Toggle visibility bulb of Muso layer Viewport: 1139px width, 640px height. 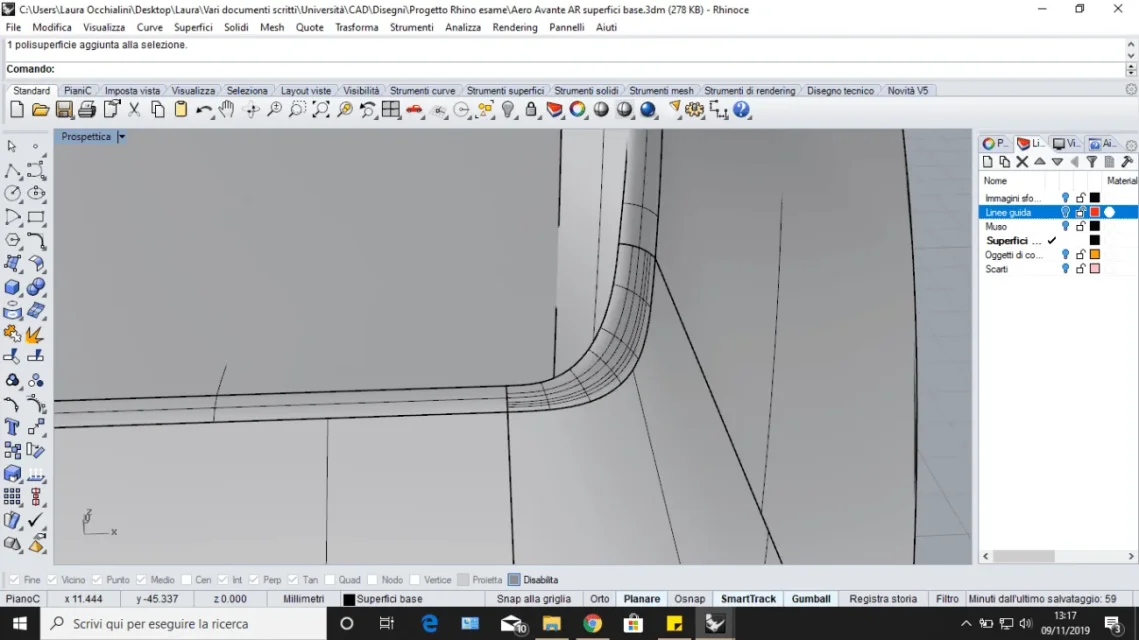1065,227
